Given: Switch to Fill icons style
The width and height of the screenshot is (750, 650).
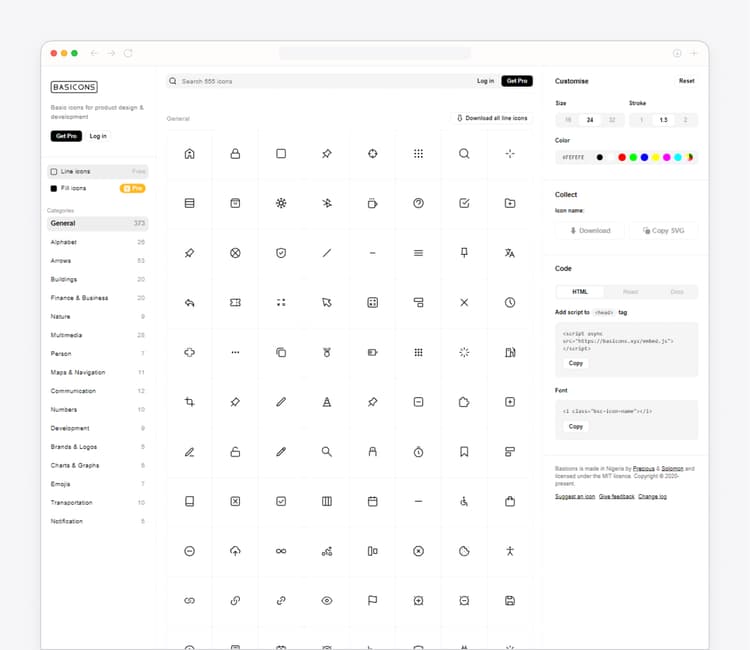Looking at the screenshot, I should click(75, 188).
